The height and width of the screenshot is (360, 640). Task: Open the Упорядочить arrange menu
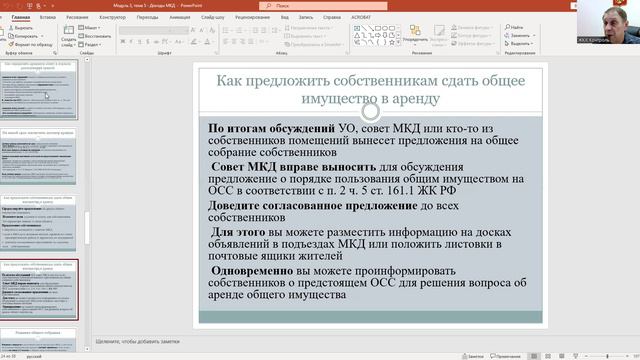click(x=415, y=34)
